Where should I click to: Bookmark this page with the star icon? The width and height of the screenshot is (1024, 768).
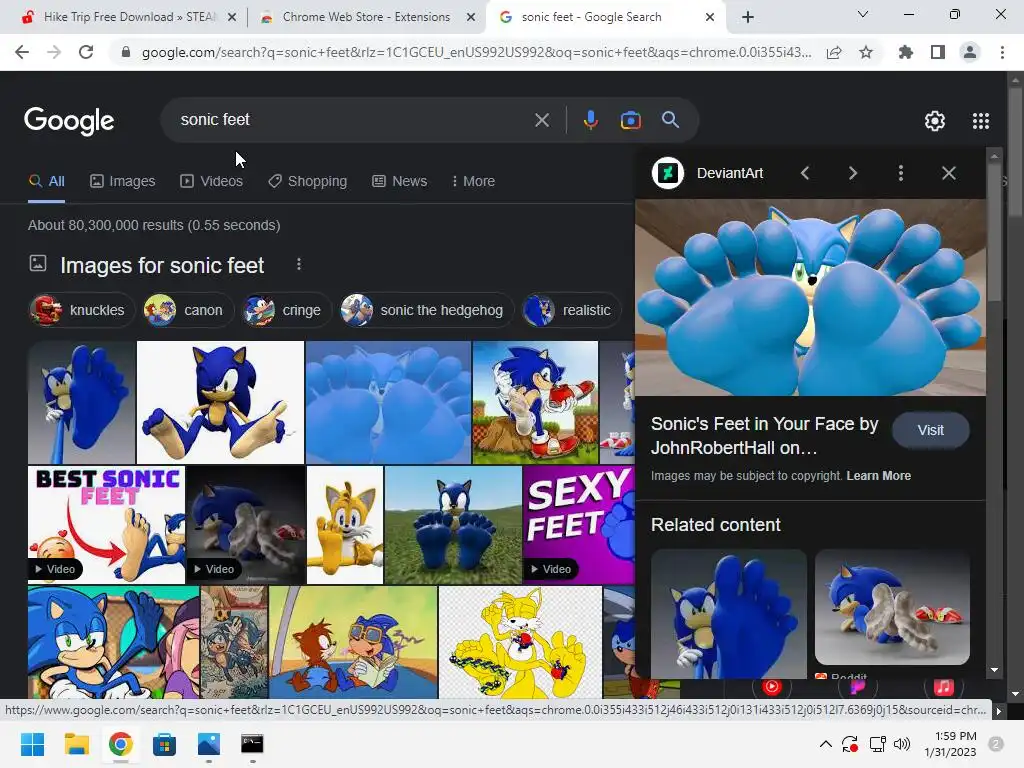pyautogui.click(x=866, y=52)
